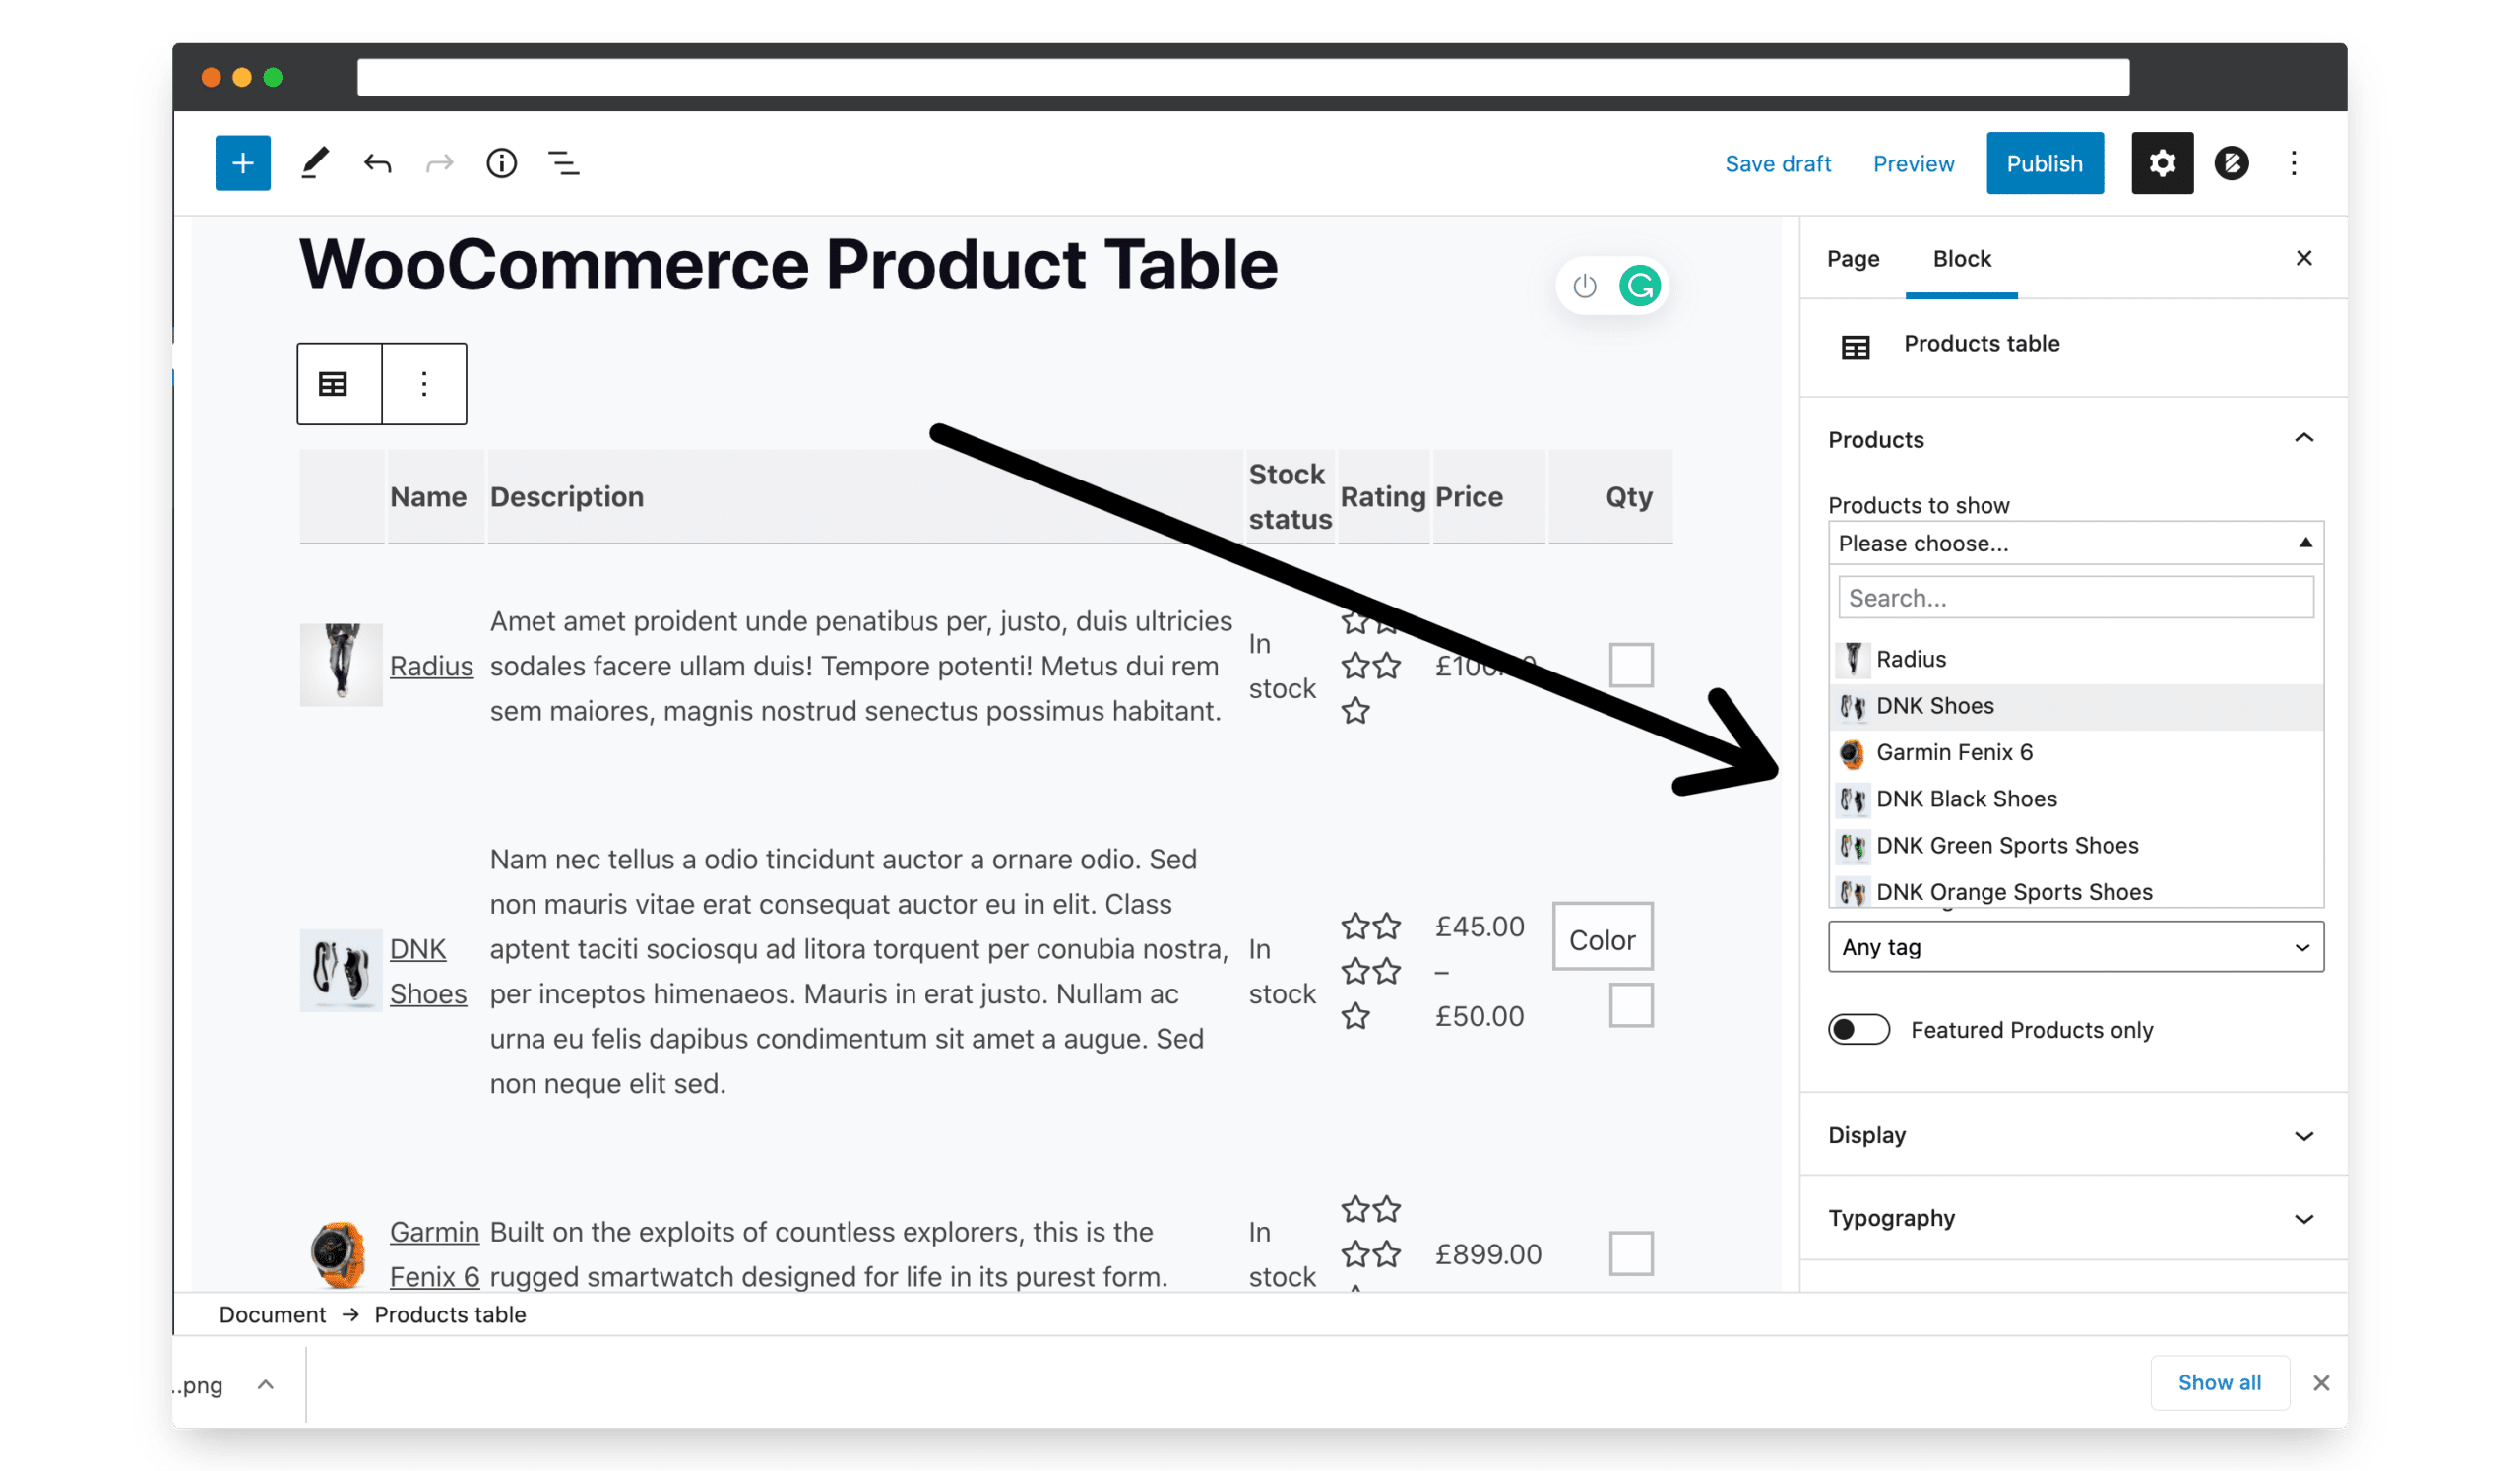Toggle the settings gear sidebar
The width and height of the screenshot is (2520, 1471).
point(2162,163)
